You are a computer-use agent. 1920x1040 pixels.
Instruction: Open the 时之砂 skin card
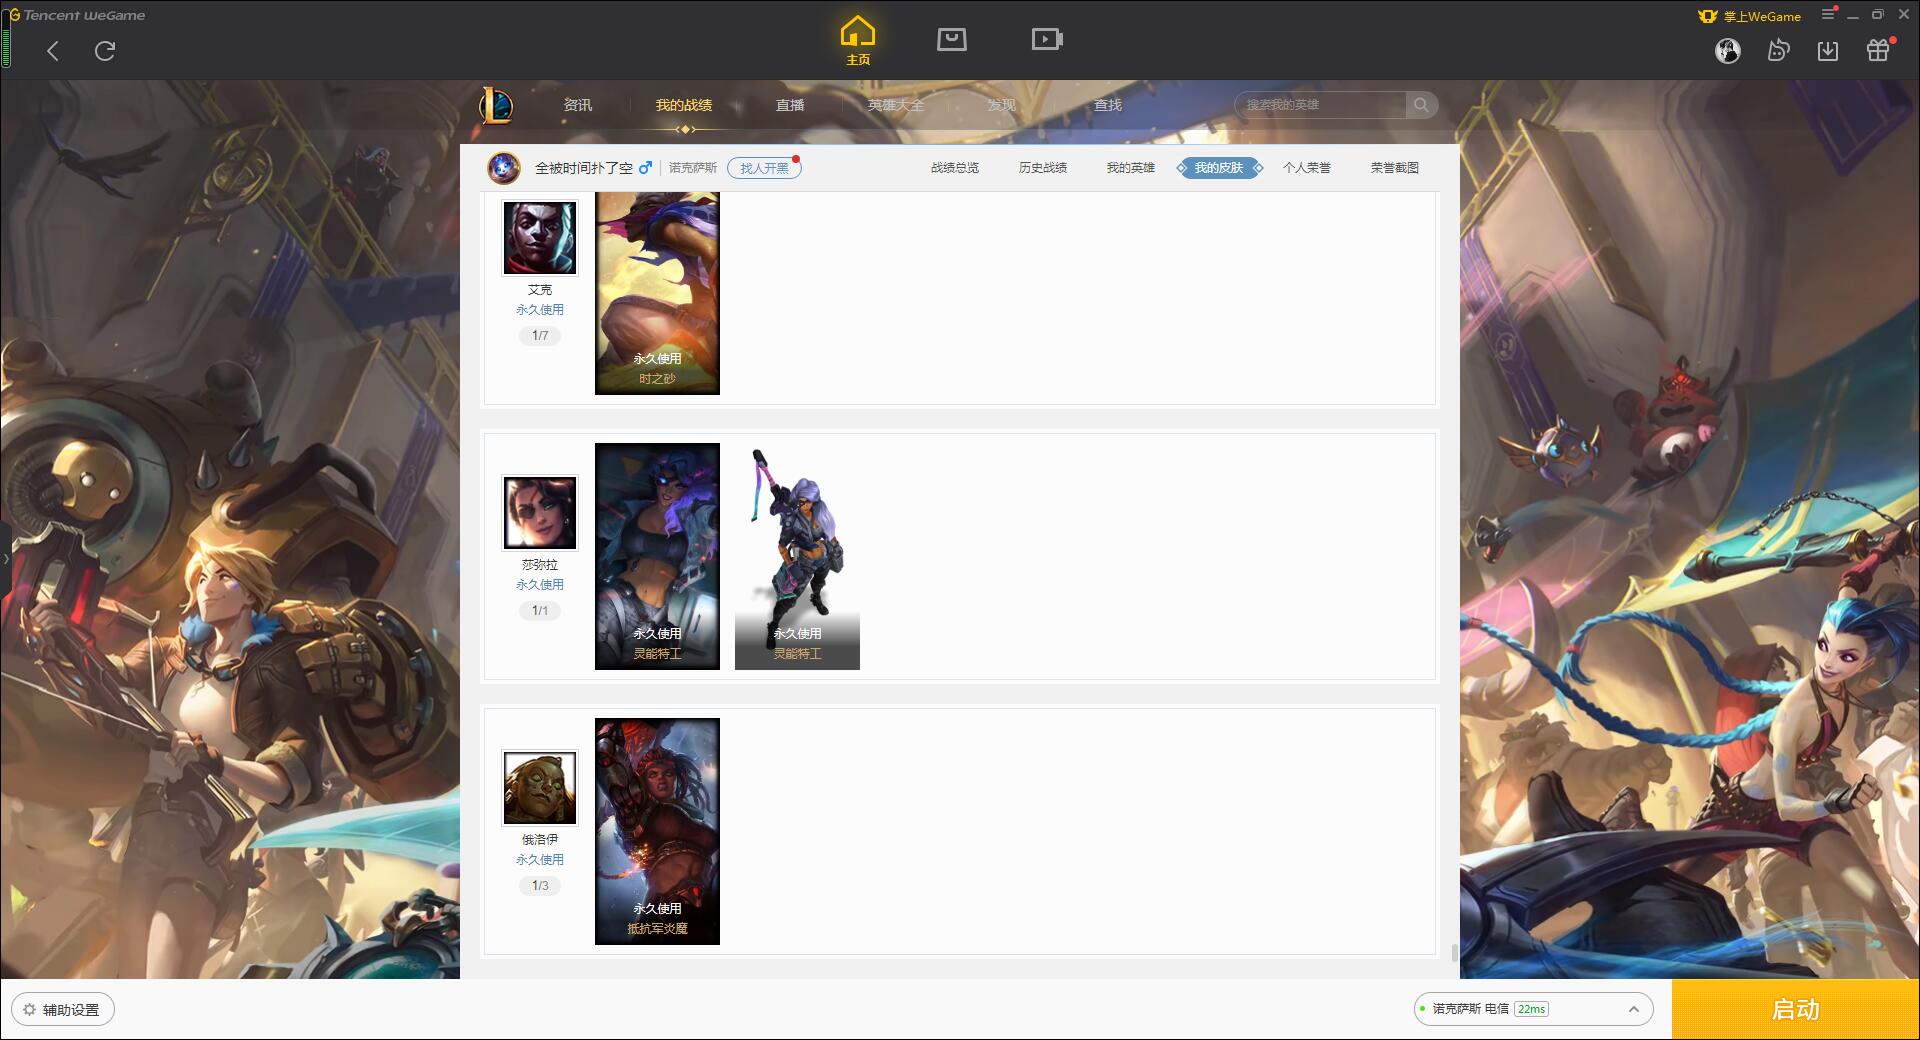pyautogui.click(x=657, y=293)
